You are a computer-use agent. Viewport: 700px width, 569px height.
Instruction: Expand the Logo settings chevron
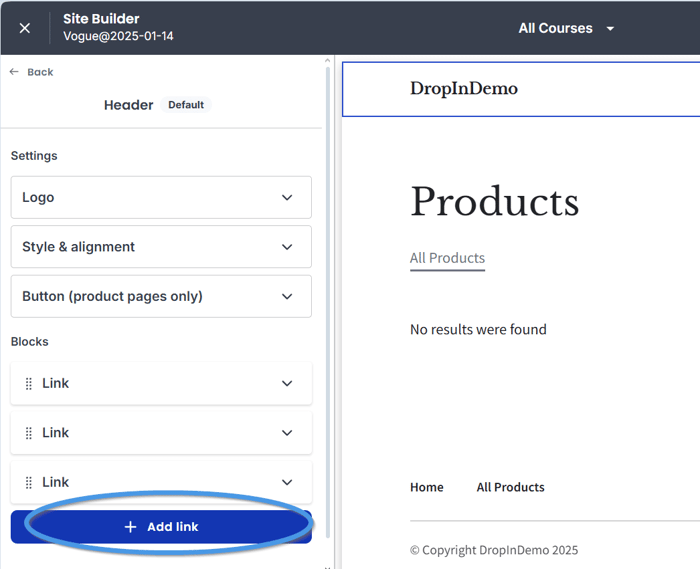coord(287,198)
